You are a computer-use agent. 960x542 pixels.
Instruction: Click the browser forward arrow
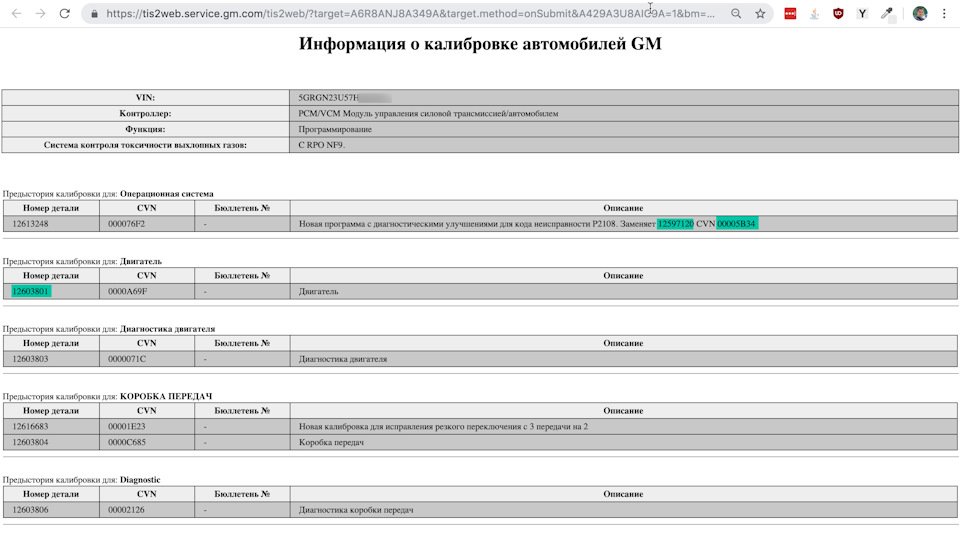coord(40,13)
